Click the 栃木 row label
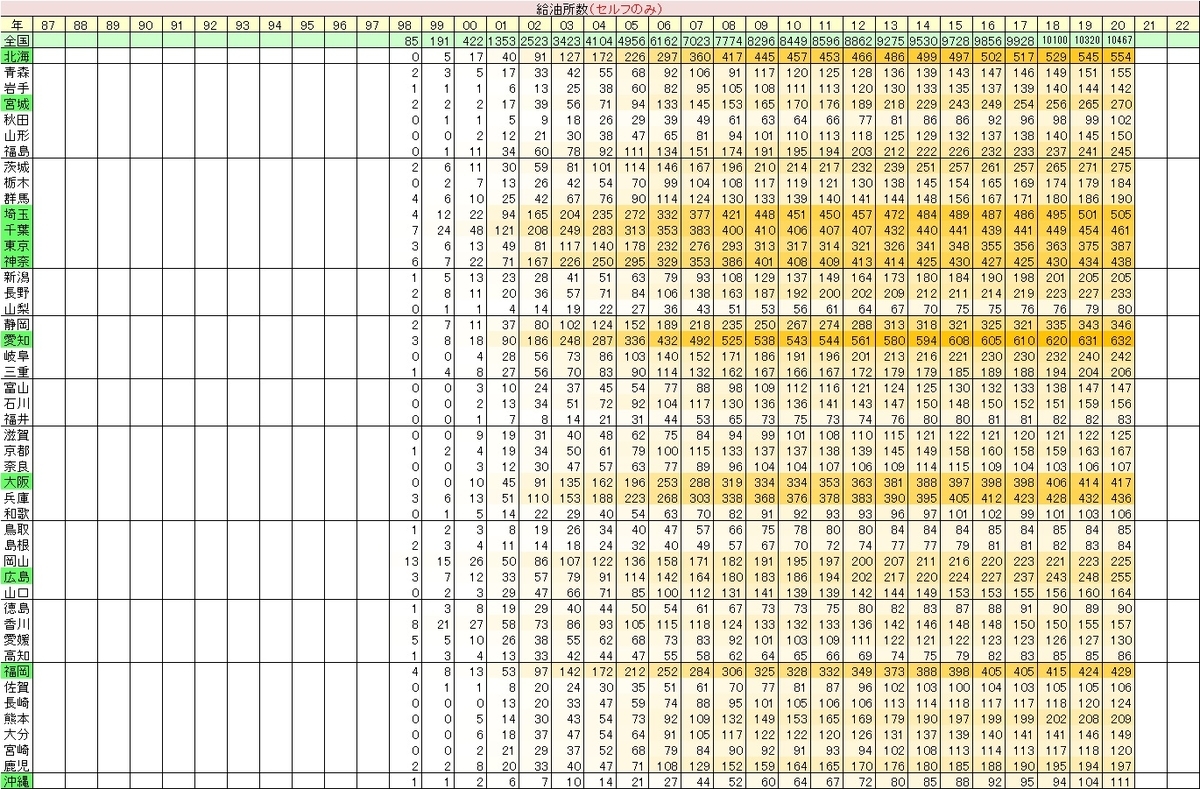 point(16,183)
